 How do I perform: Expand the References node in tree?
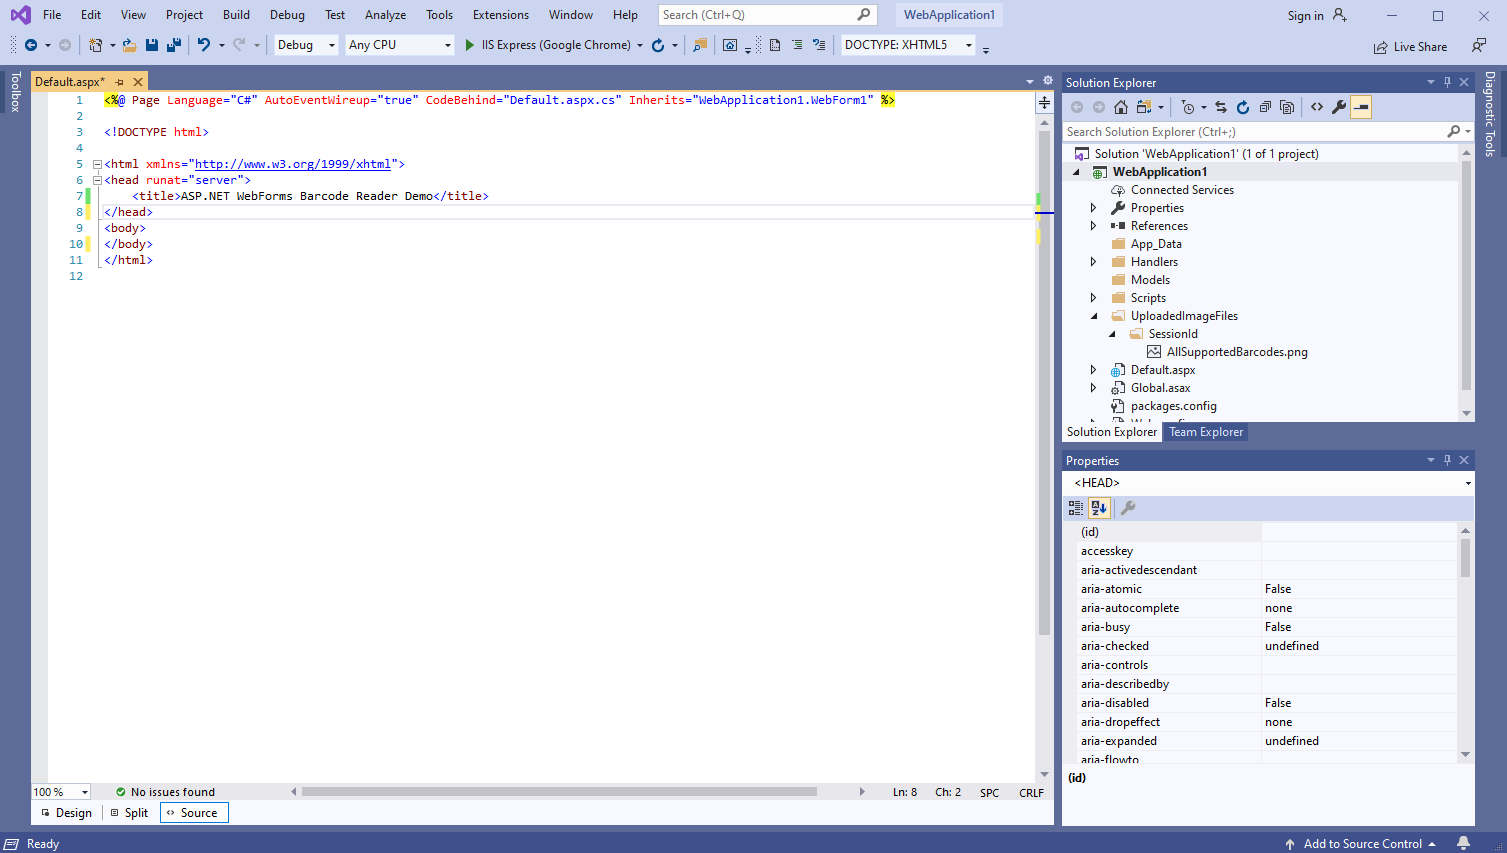click(x=1093, y=226)
